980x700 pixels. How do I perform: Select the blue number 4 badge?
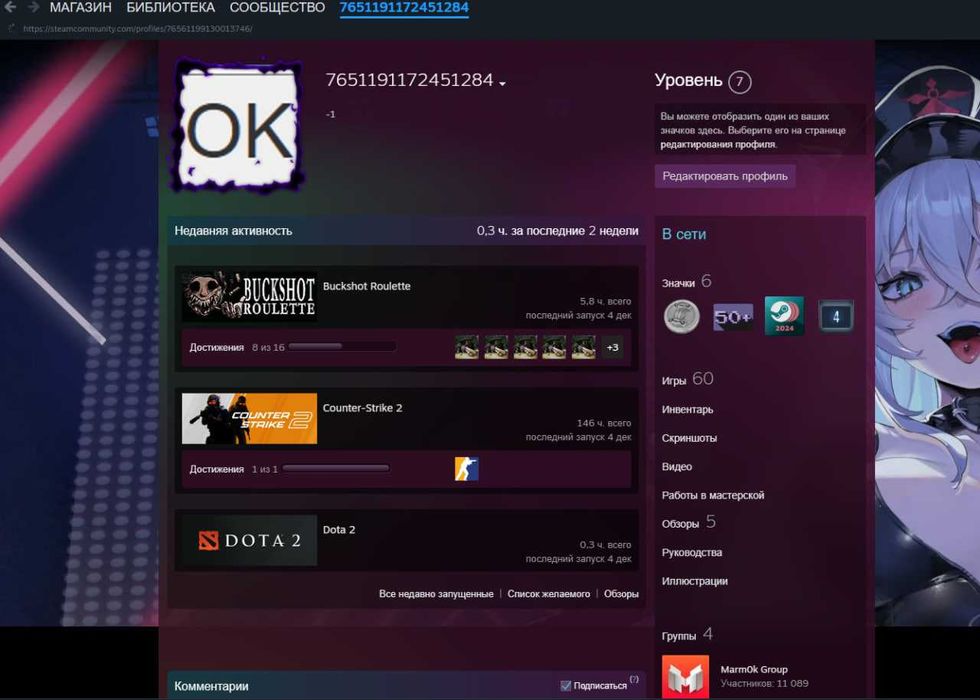(x=836, y=317)
